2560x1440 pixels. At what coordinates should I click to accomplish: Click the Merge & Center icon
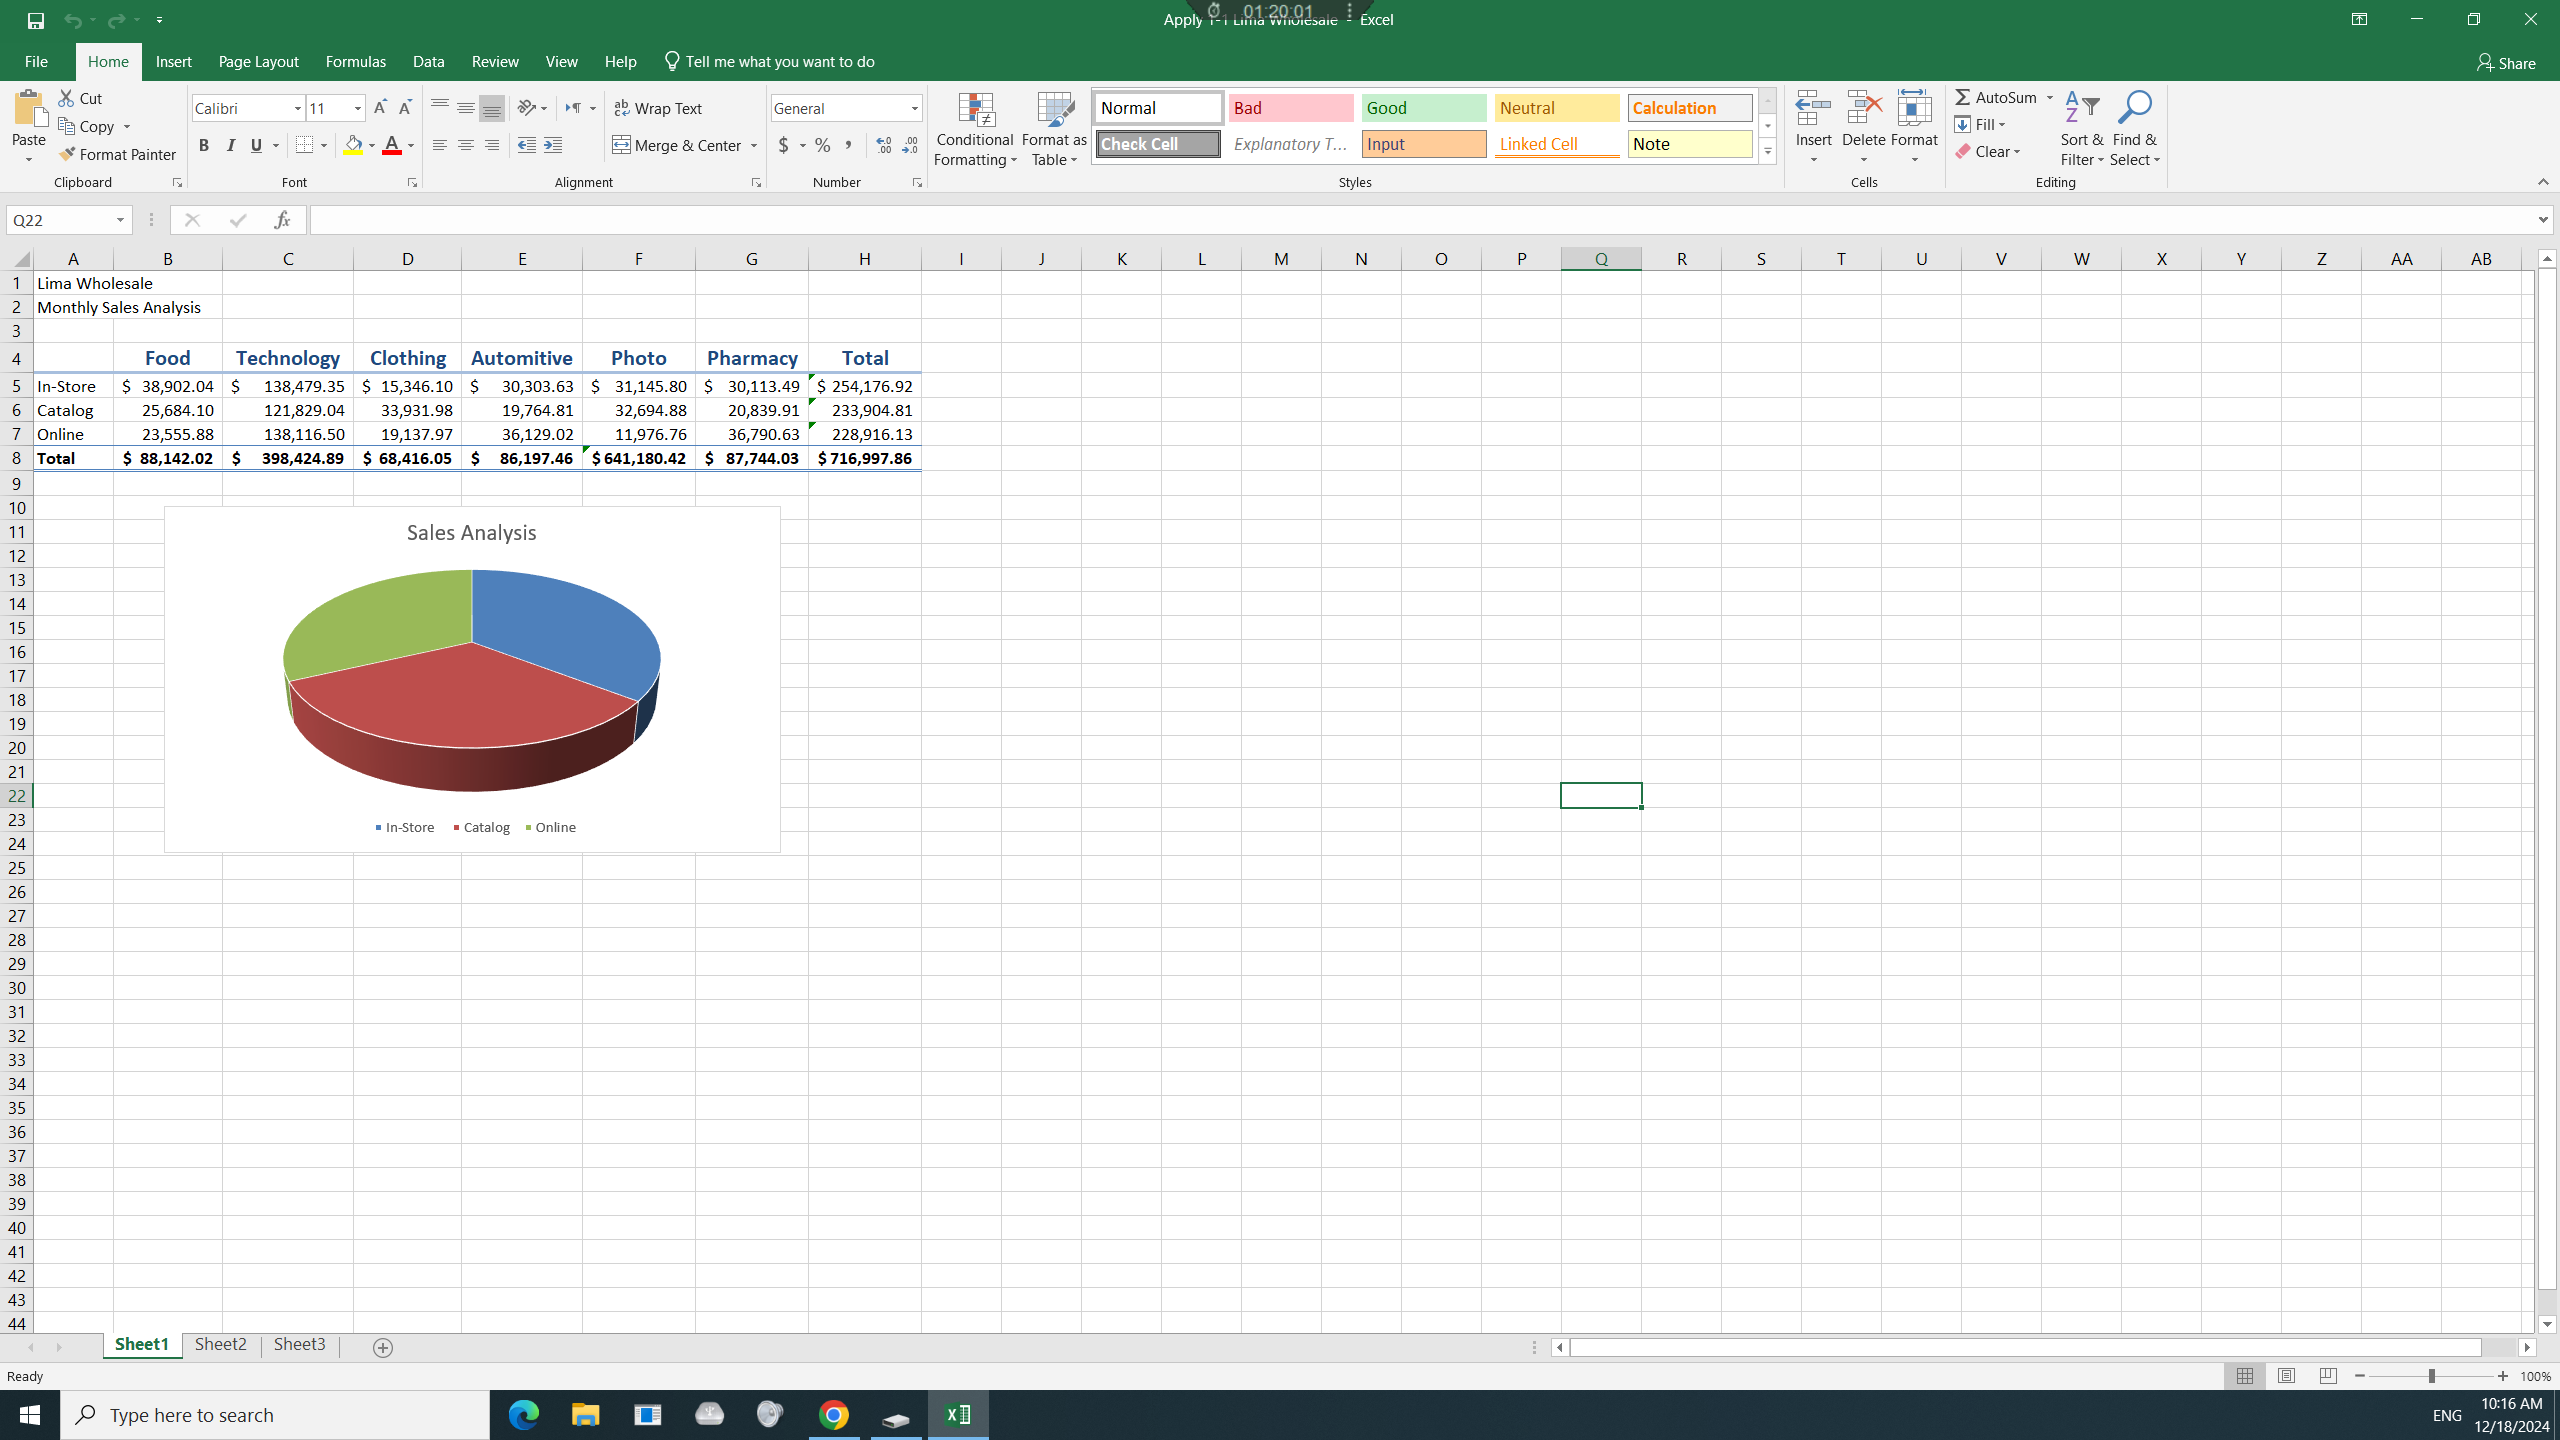[622, 146]
